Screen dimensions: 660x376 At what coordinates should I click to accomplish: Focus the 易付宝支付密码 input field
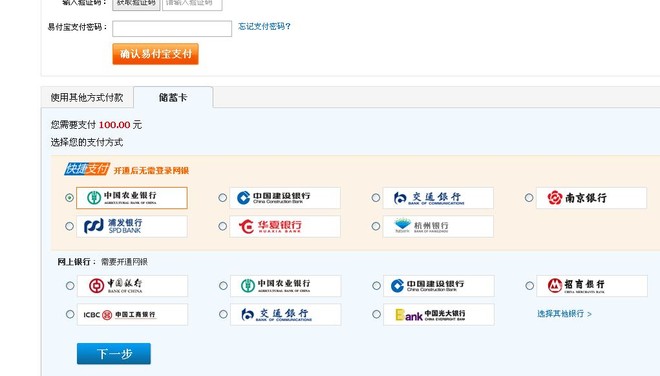point(172,29)
